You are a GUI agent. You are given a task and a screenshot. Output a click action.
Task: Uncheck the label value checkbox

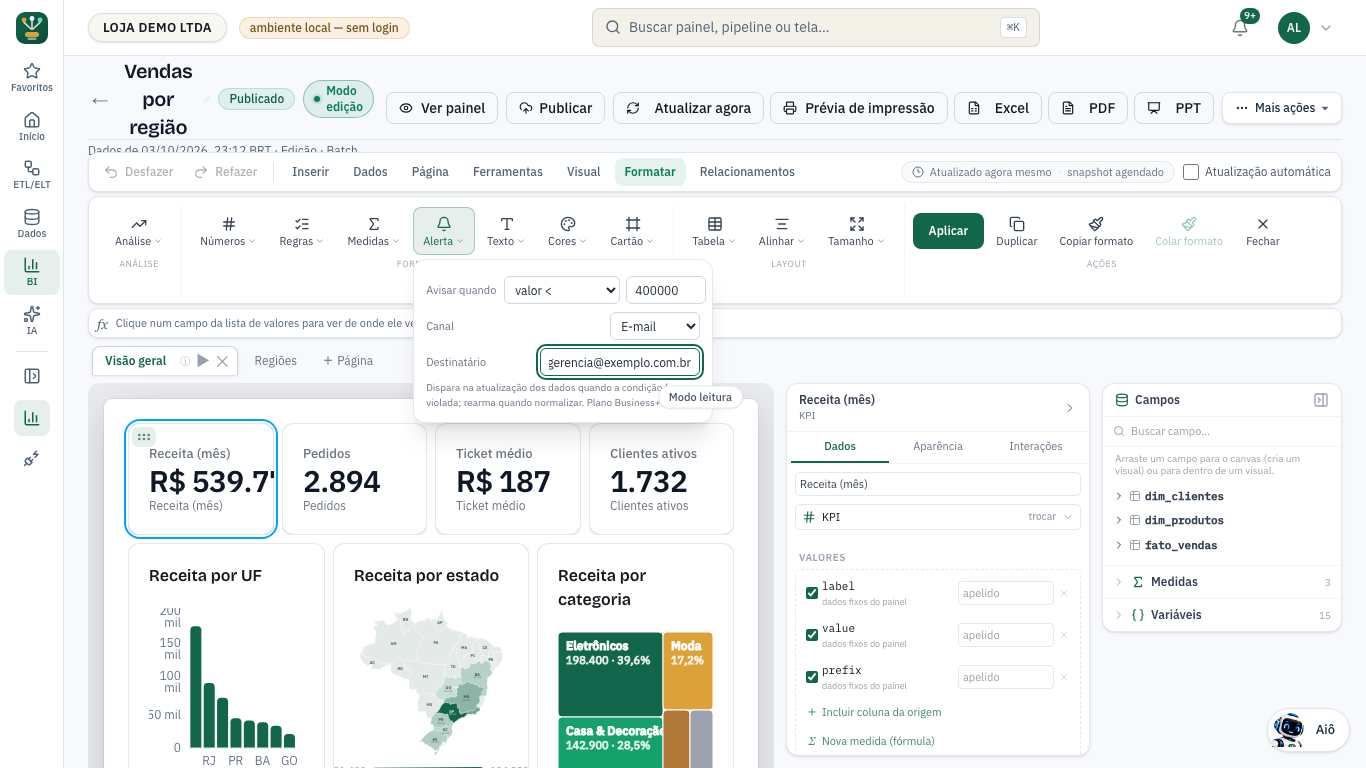[x=812, y=593]
